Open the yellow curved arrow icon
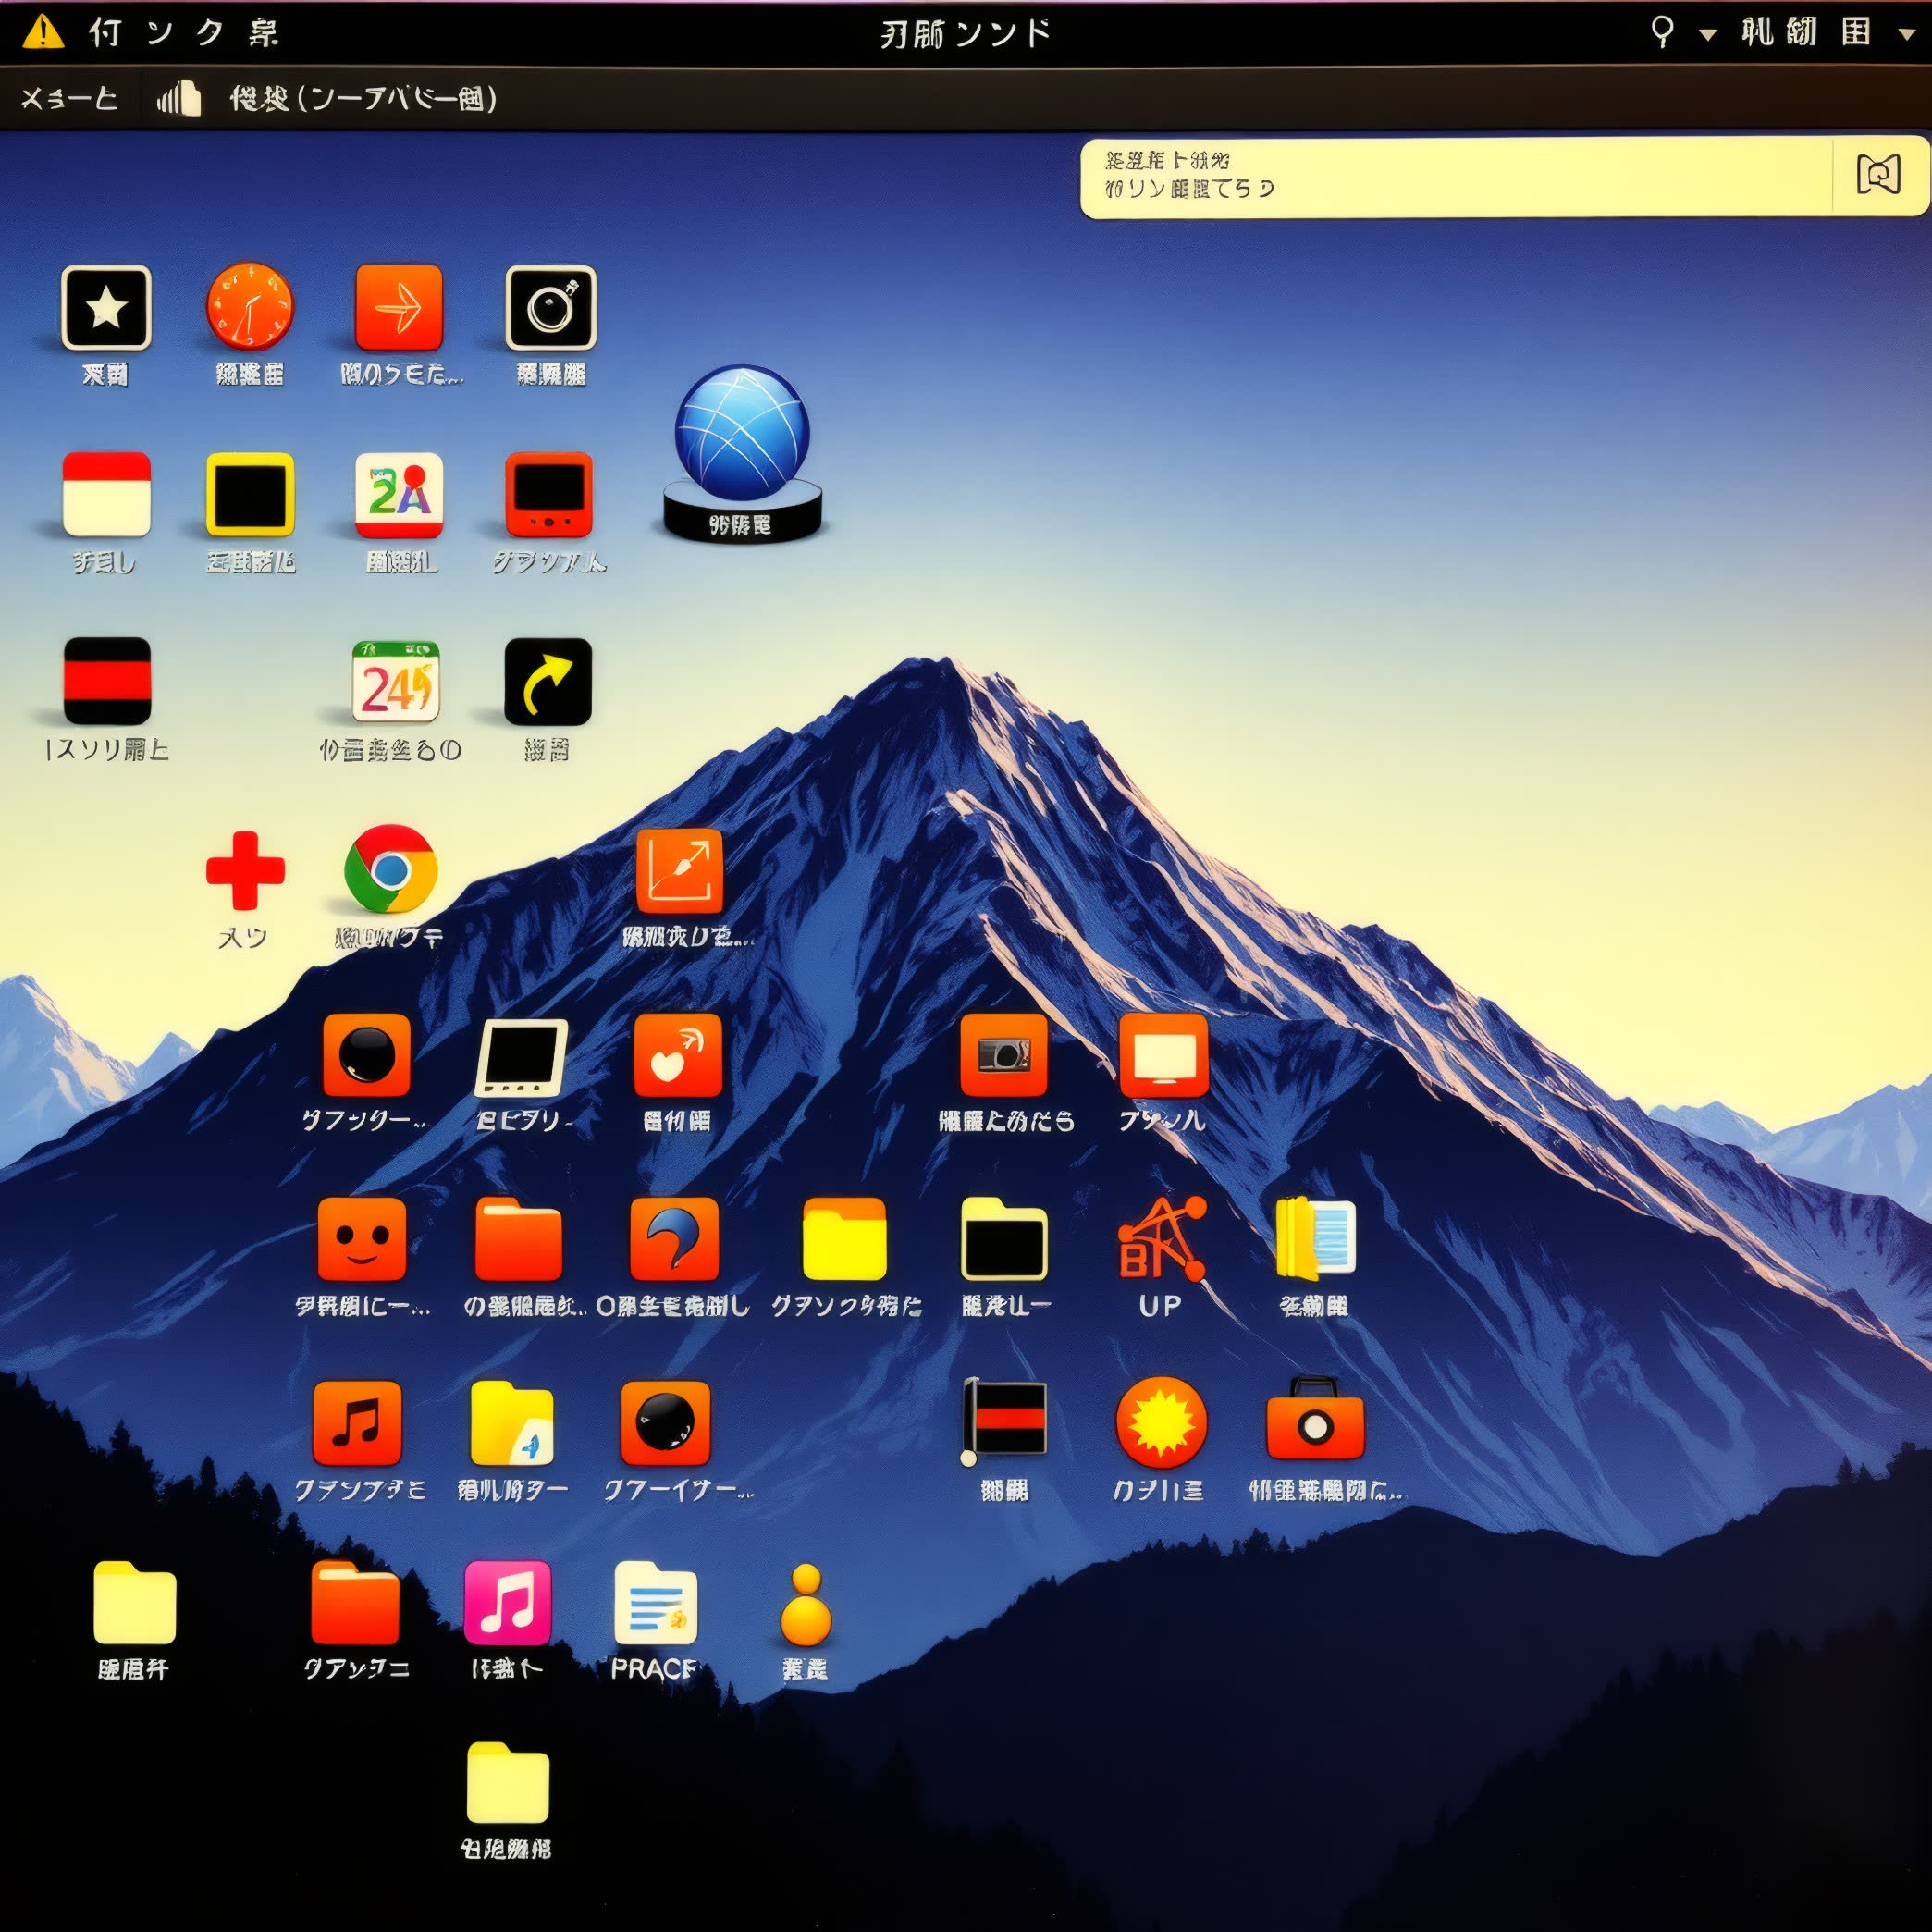The image size is (1932, 1932). coord(547,682)
